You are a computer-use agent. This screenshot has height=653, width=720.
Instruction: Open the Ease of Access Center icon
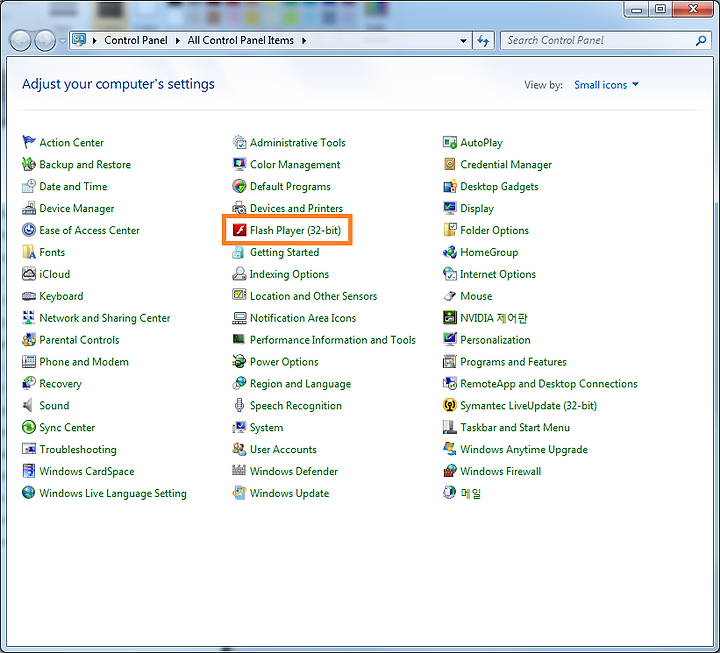28,230
